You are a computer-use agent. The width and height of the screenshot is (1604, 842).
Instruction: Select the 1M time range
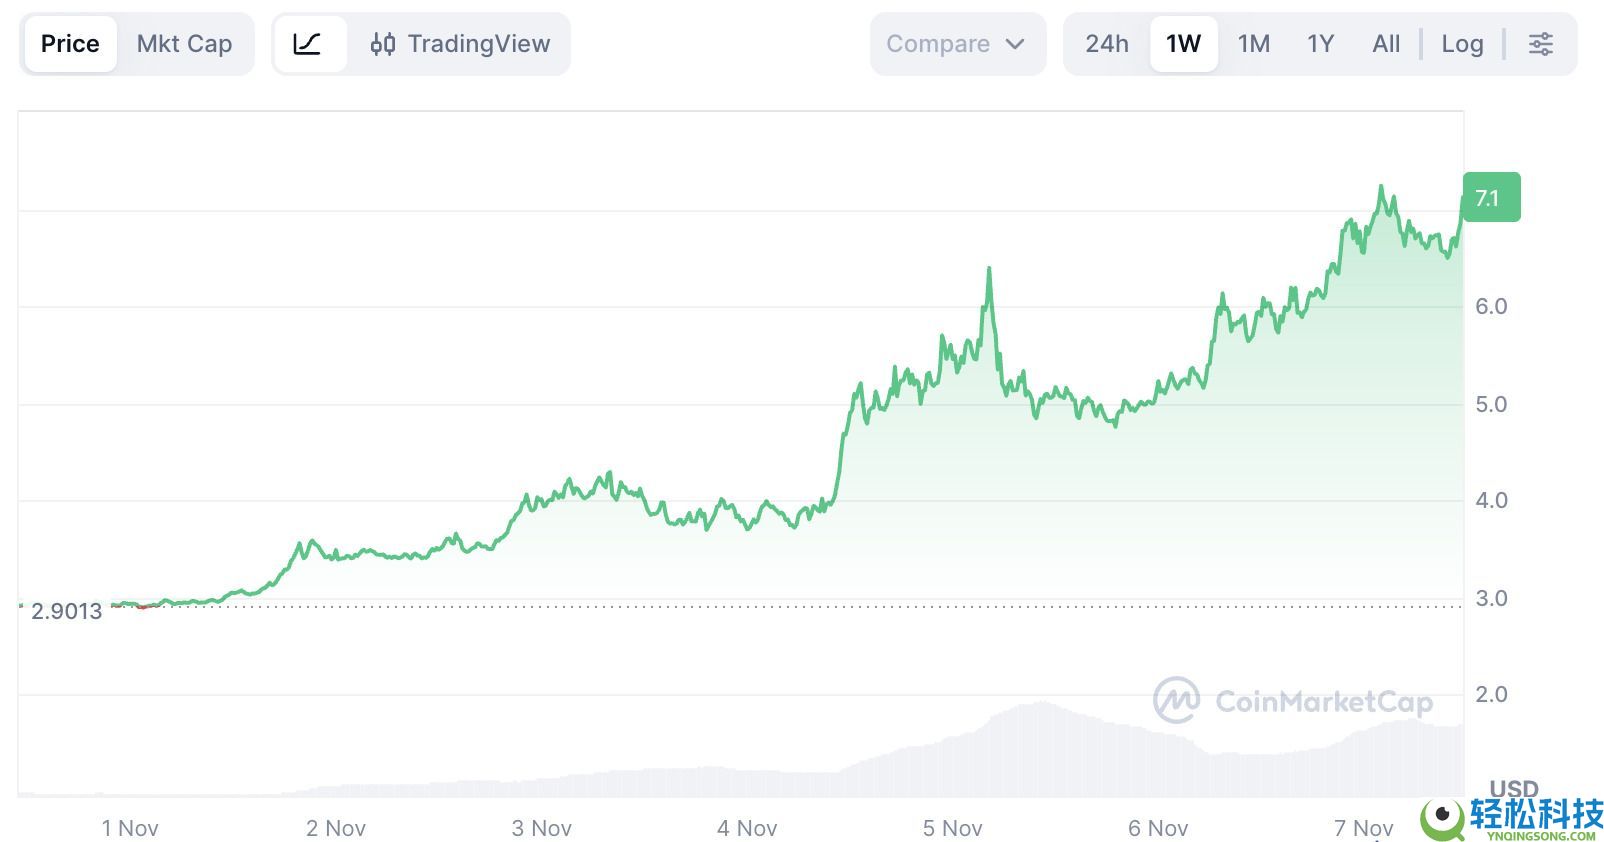tap(1253, 44)
